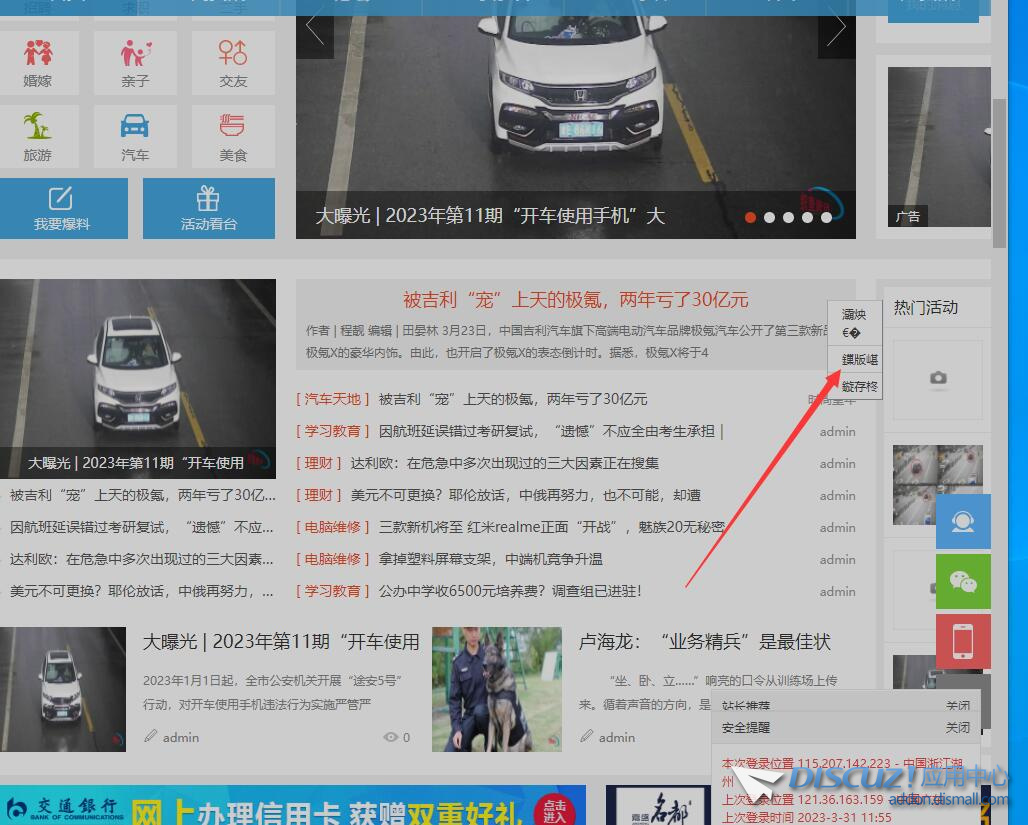Open headline 被吉利“宠”上天的极氪 in red

coord(575,300)
